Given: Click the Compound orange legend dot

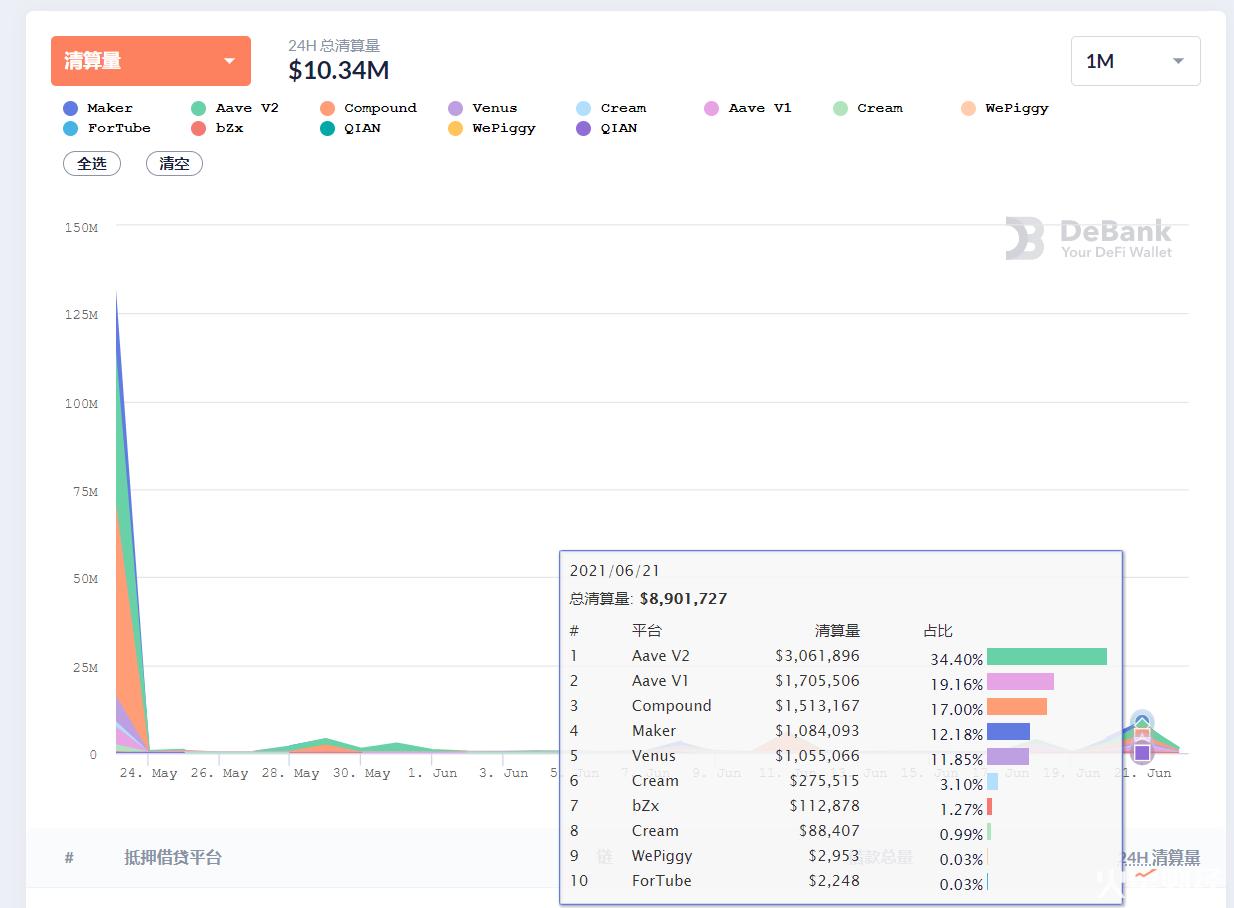Looking at the screenshot, I should point(327,108).
